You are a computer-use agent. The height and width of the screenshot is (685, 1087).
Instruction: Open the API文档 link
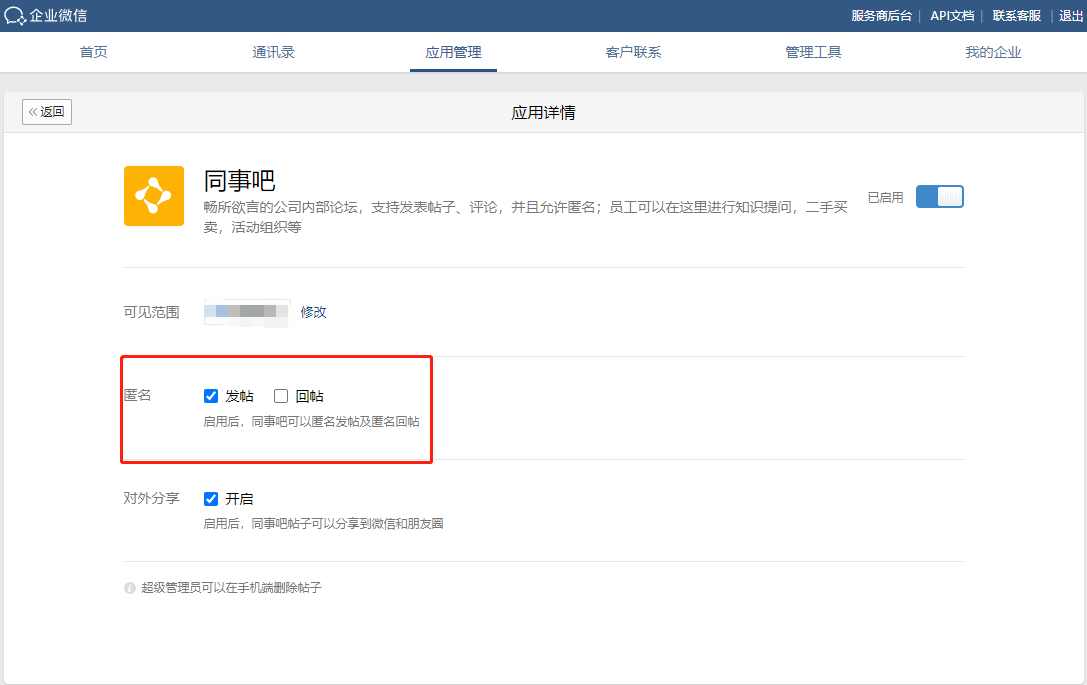[x=952, y=16]
